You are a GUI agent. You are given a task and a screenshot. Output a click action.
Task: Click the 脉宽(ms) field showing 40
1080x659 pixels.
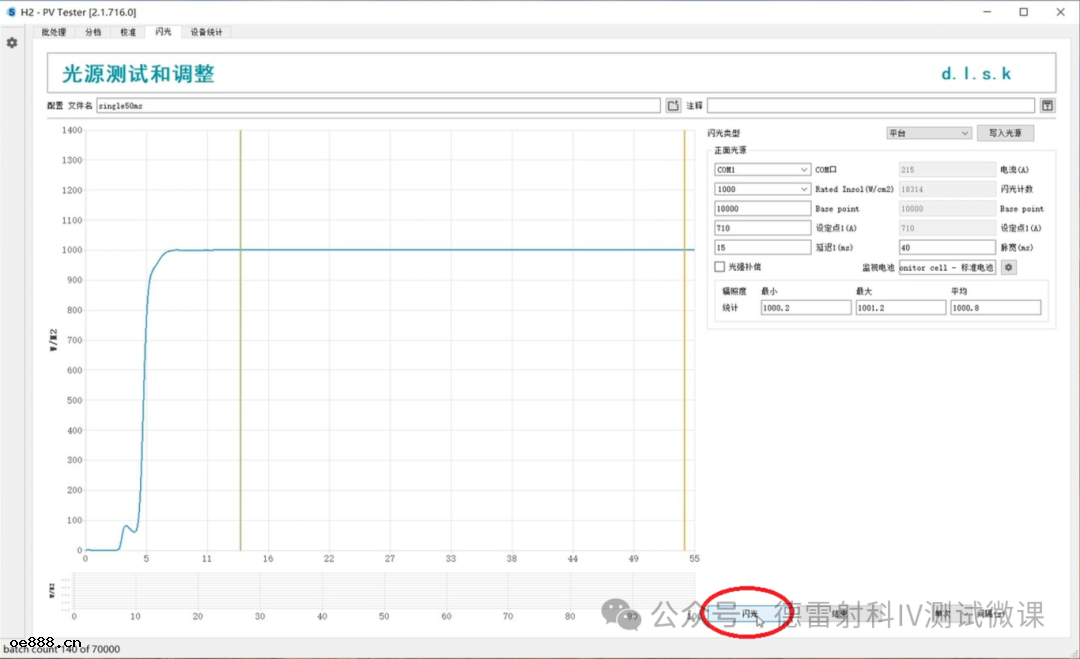click(x=947, y=247)
